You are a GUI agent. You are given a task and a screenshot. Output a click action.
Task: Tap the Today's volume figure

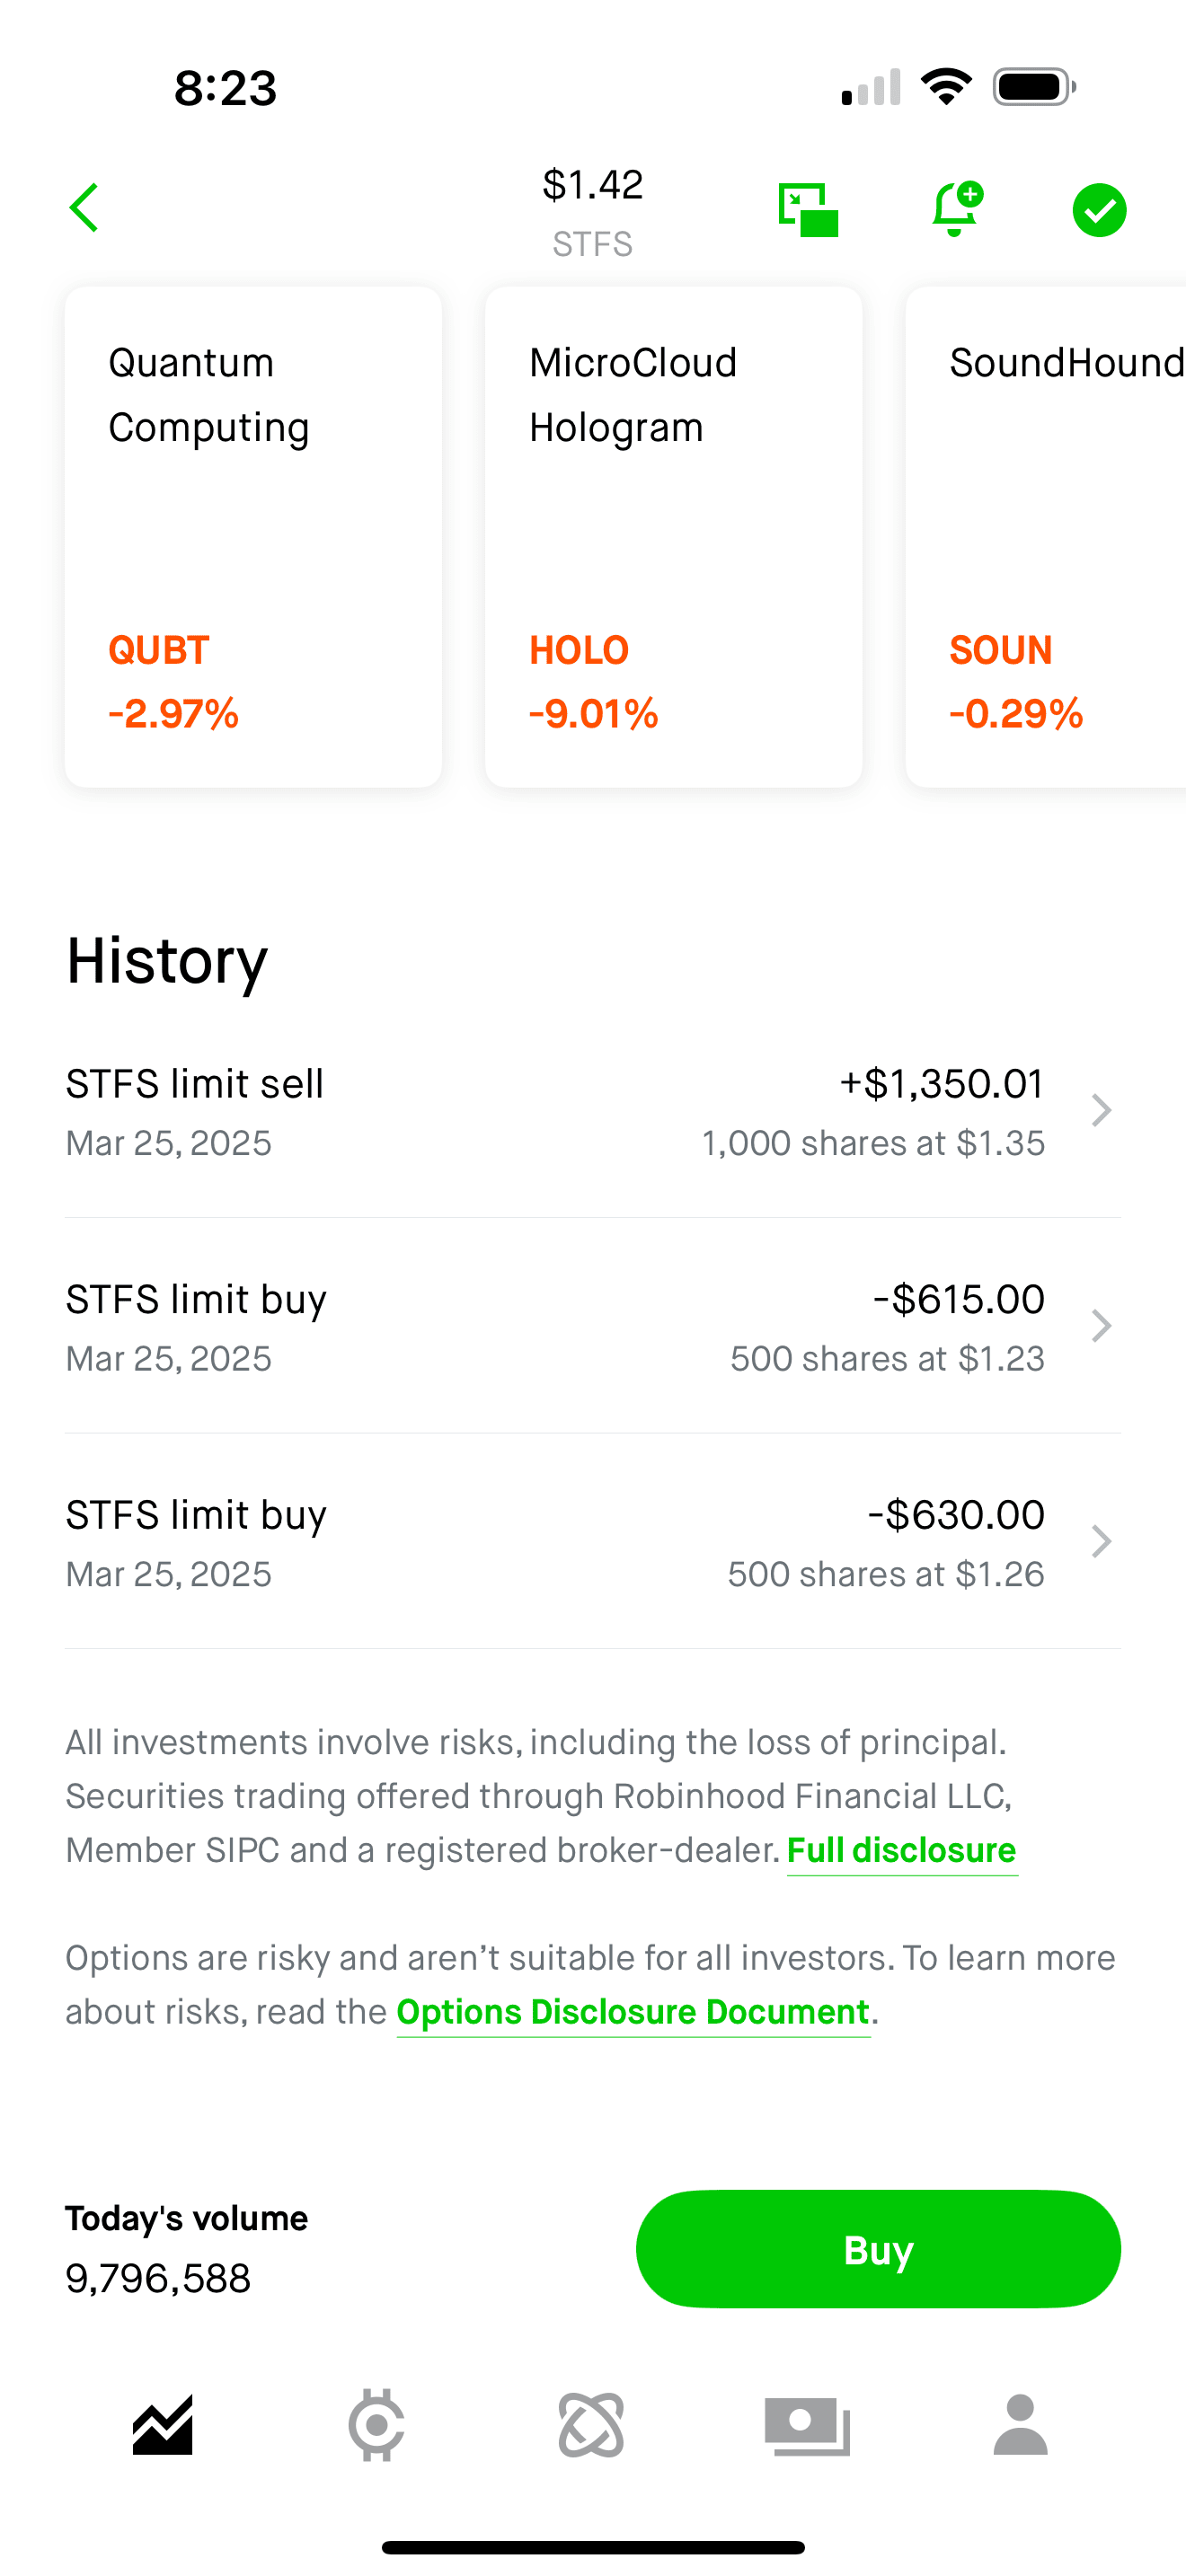coord(158,2278)
